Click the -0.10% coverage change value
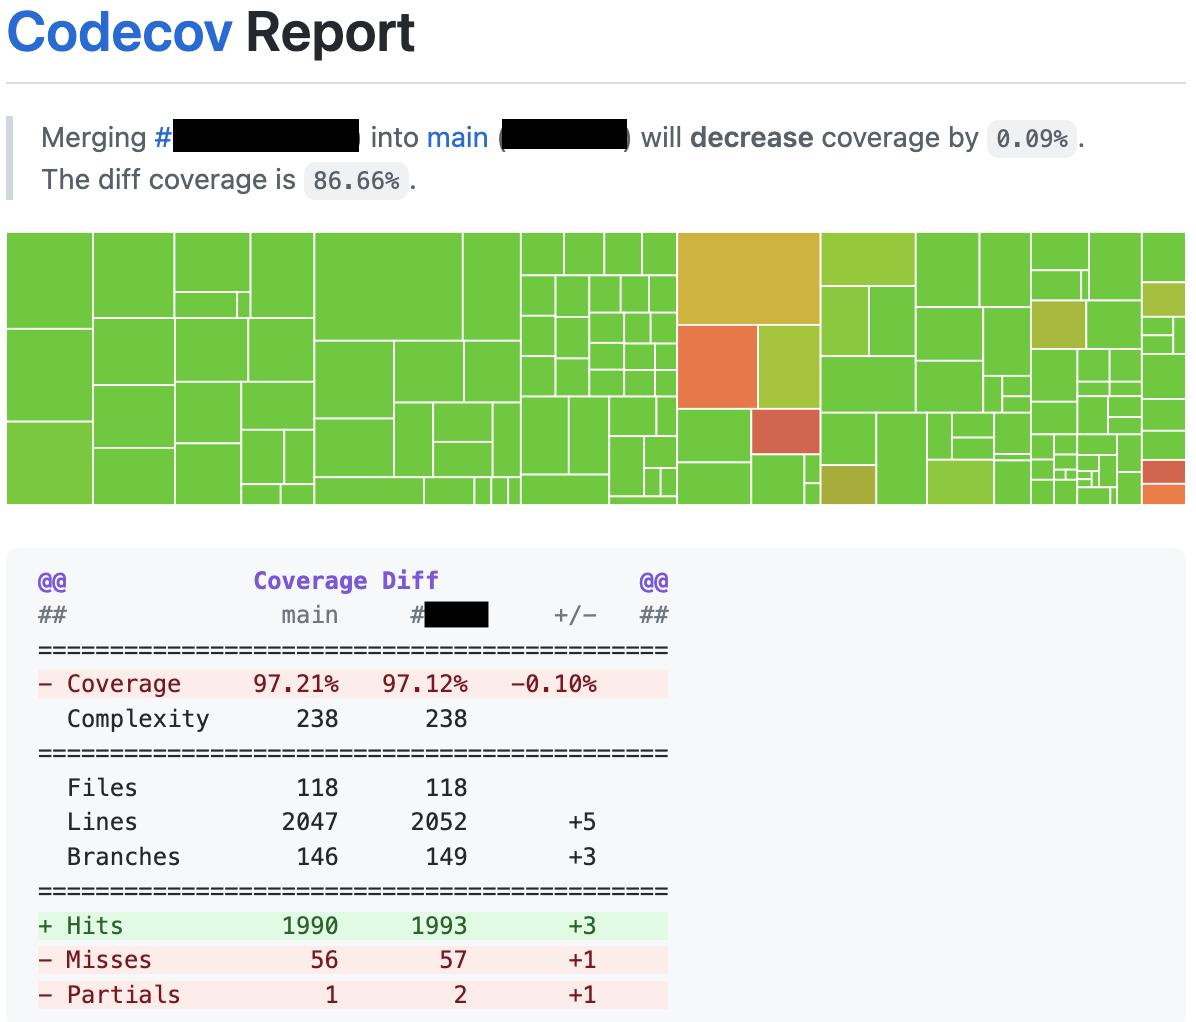1196x1022 pixels. pyautogui.click(x=554, y=684)
